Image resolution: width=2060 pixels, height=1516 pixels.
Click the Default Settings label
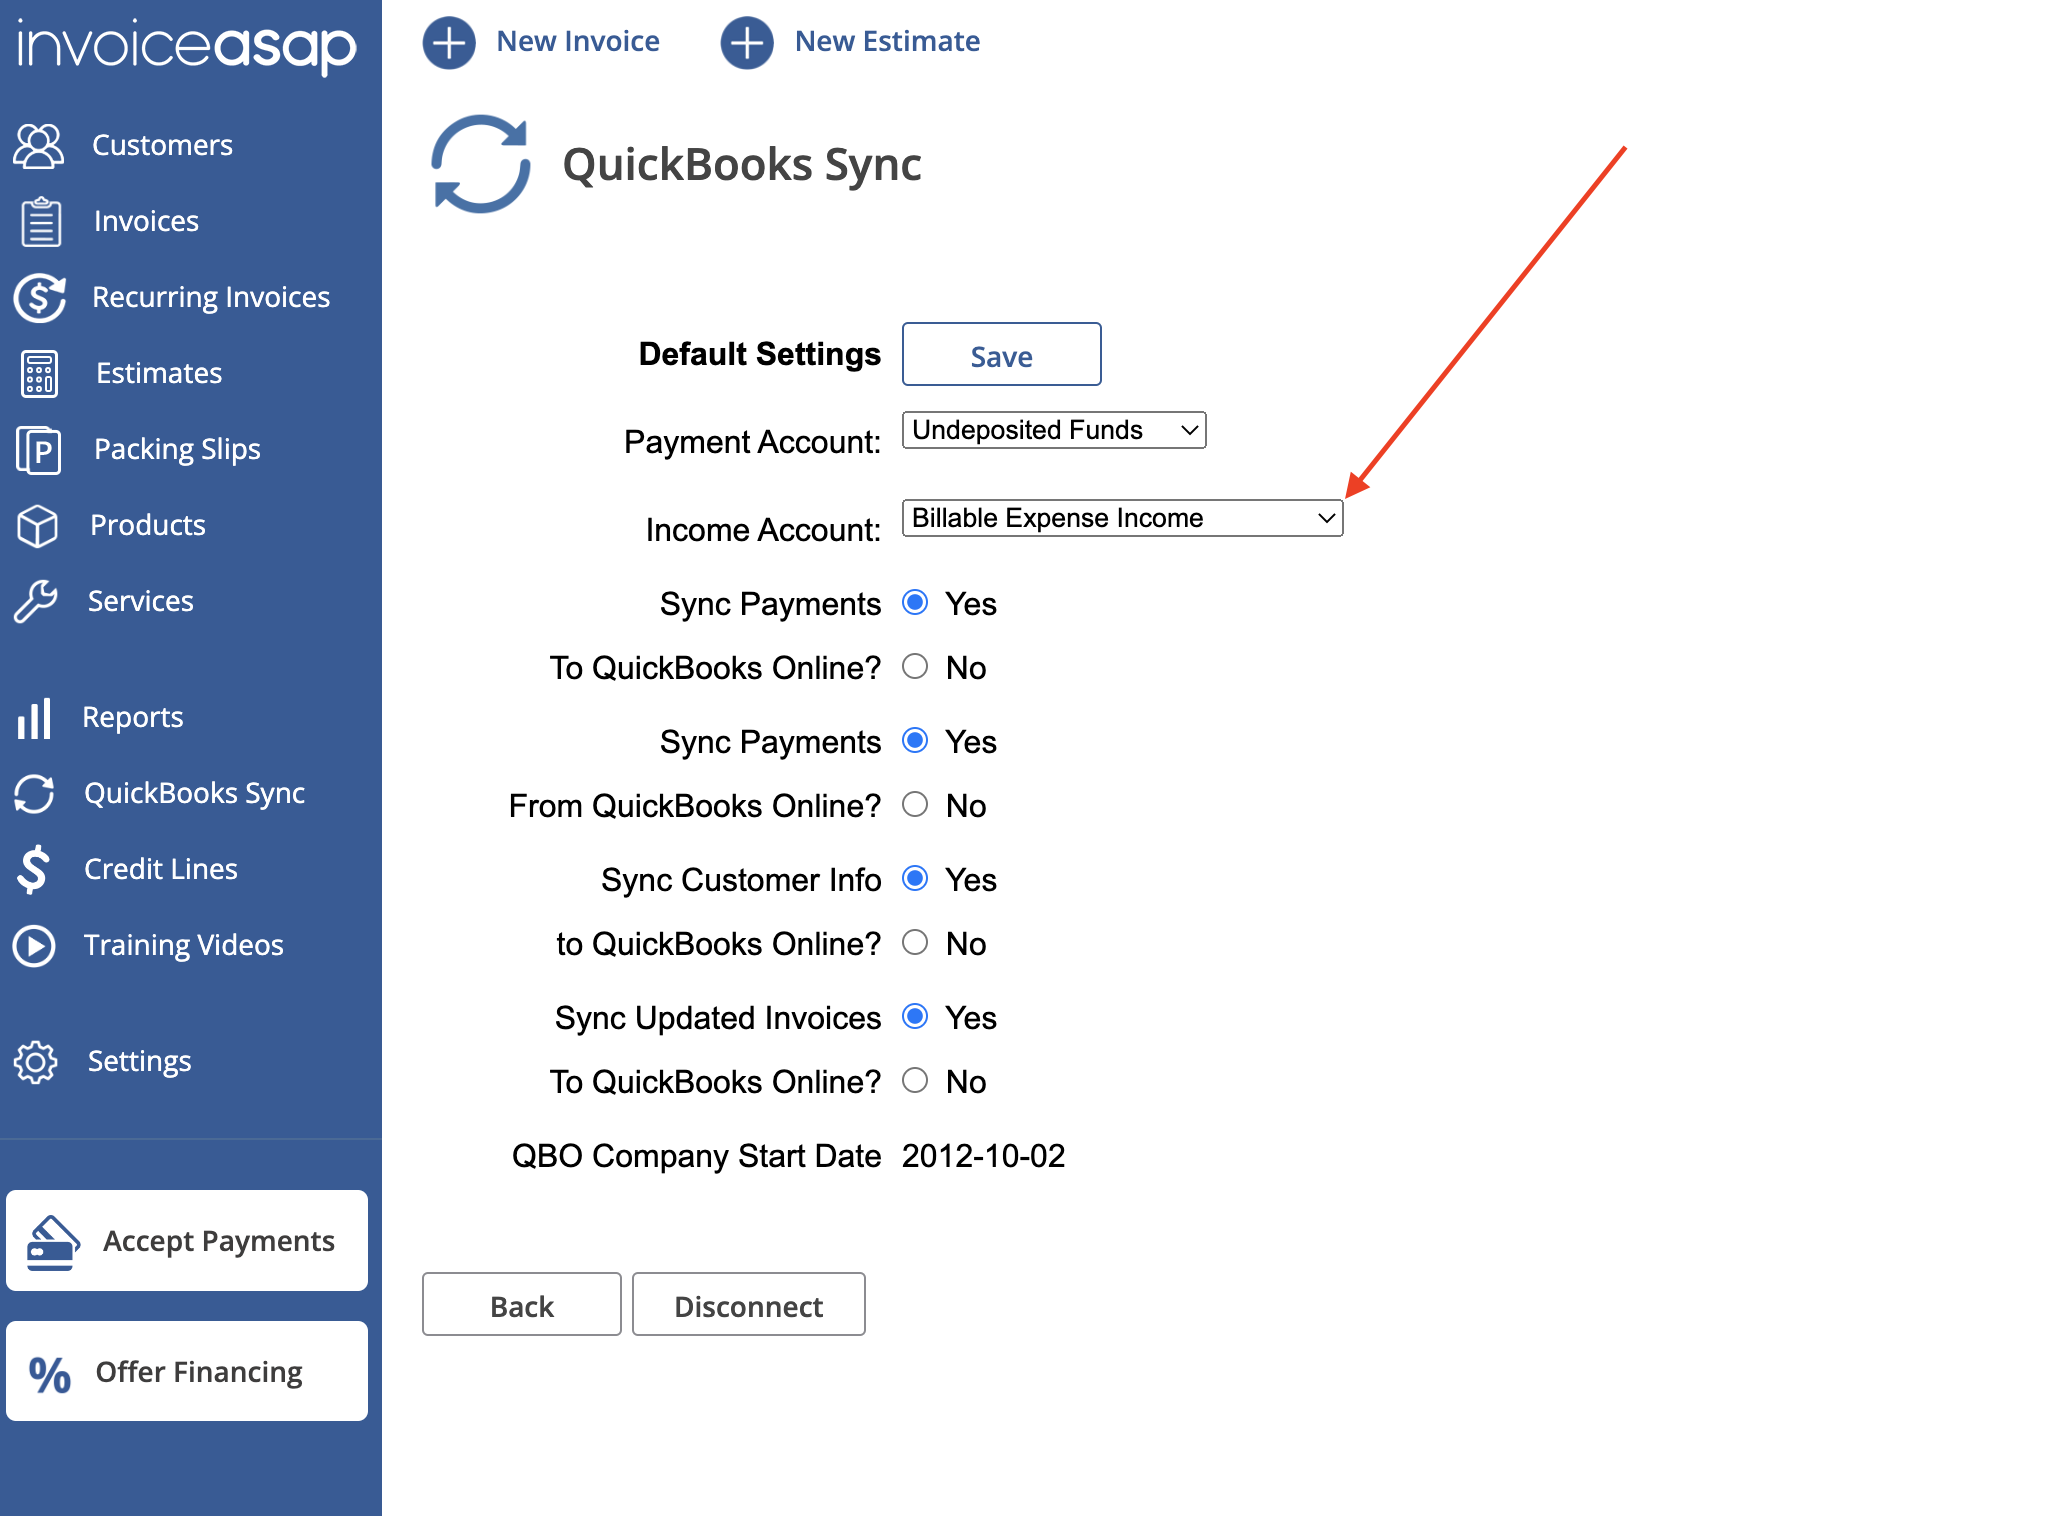click(x=760, y=354)
